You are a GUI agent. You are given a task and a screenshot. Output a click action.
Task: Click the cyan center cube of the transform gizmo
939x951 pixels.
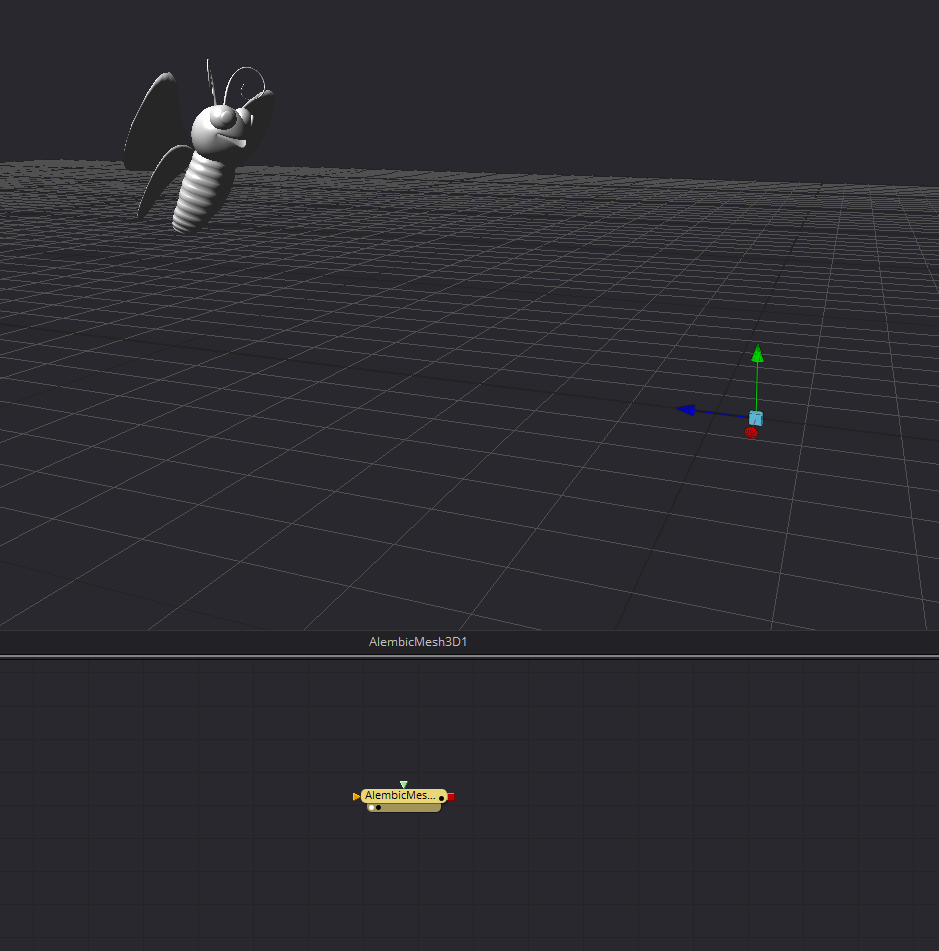pyautogui.click(x=755, y=417)
